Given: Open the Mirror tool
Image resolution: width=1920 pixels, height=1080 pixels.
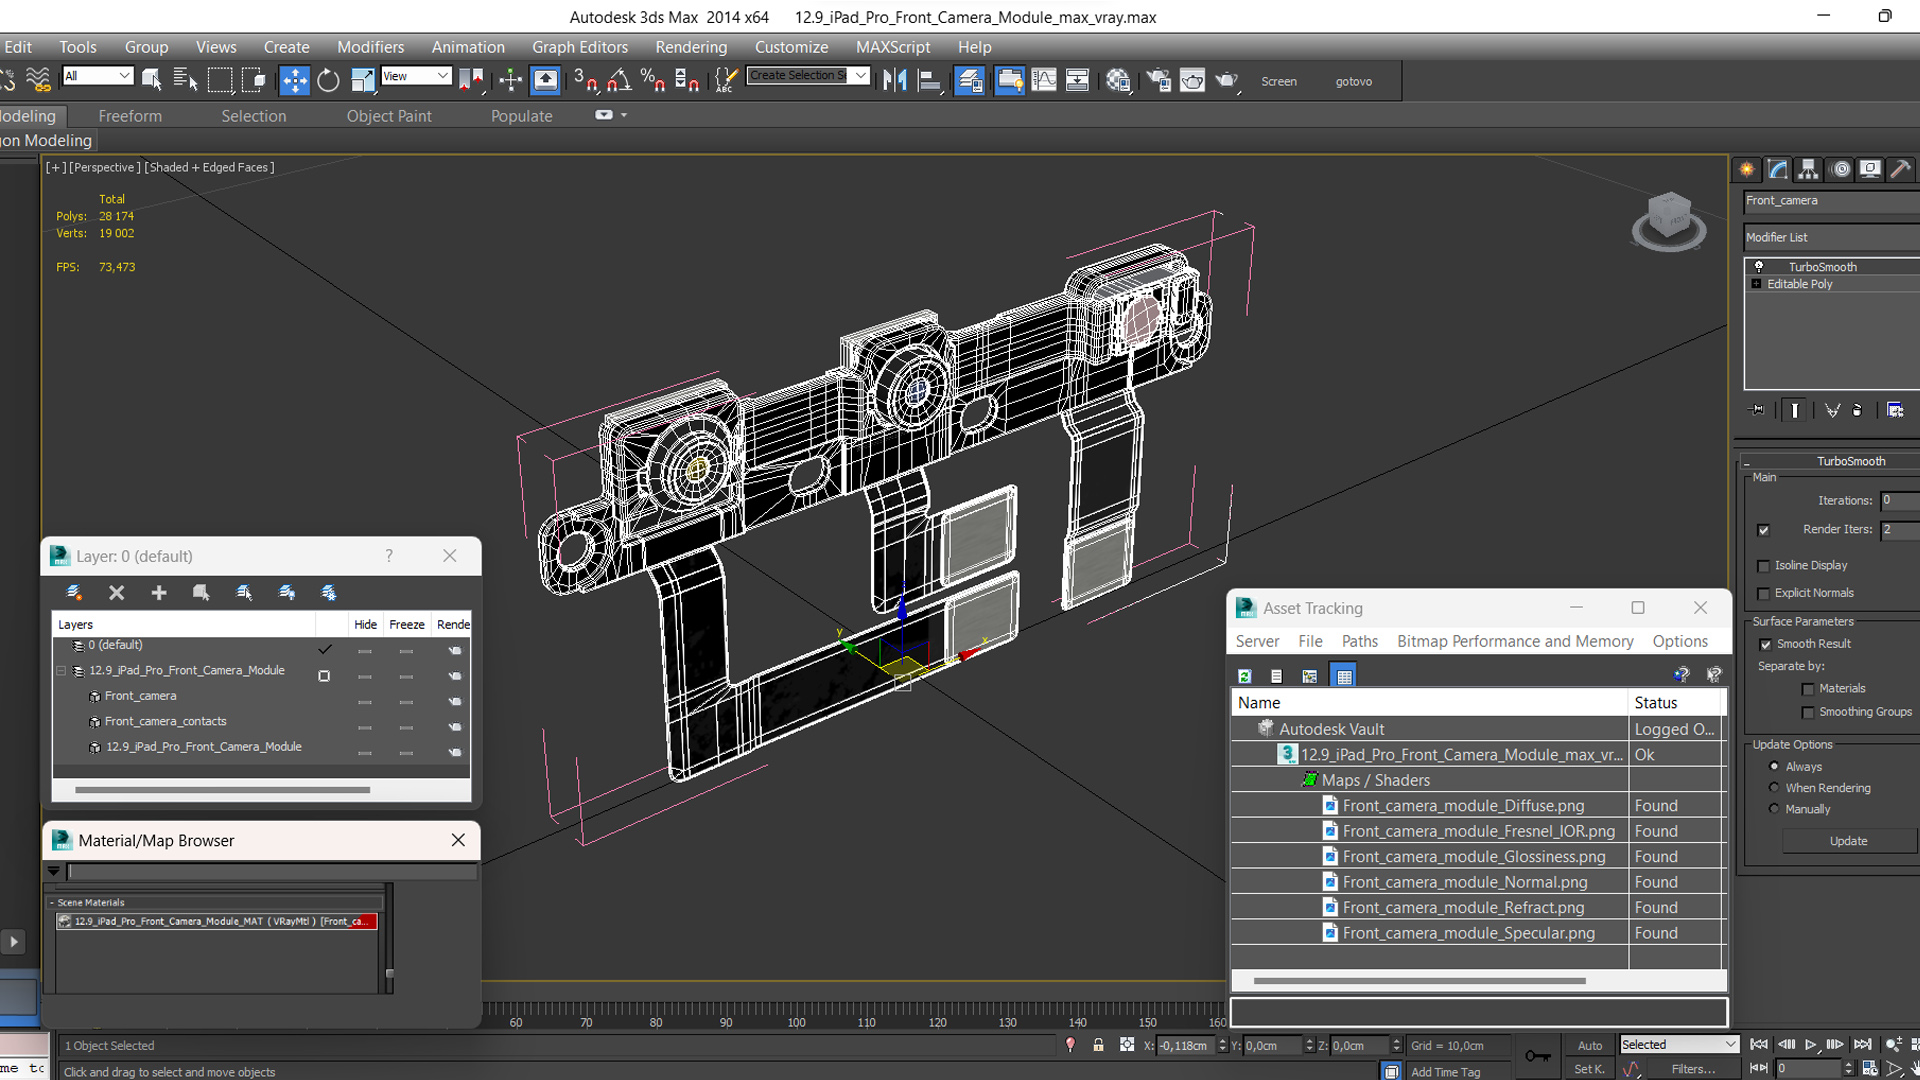Looking at the screenshot, I should tap(895, 80).
